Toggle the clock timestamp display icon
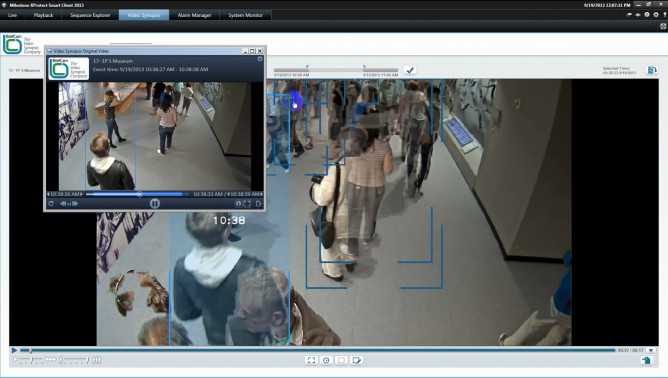Viewport: 668px width, 378px height. pos(326,361)
